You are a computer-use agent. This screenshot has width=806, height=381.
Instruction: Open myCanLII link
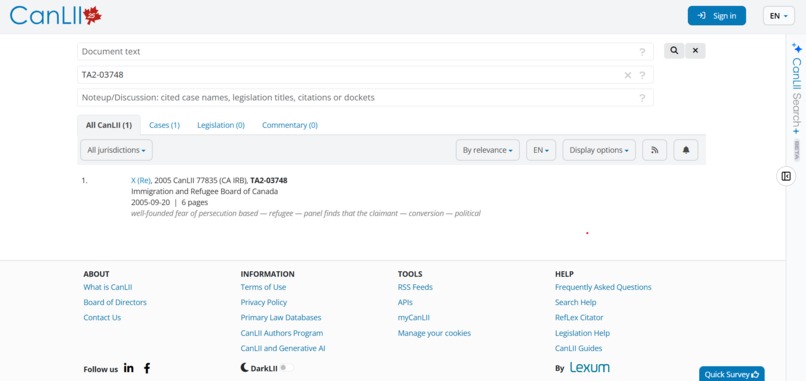coord(414,318)
